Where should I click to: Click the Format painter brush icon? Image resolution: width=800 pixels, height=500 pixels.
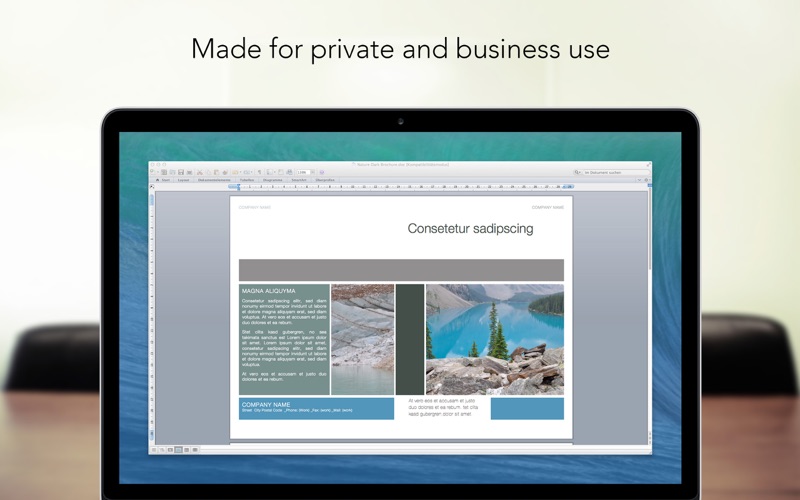point(225,172)
